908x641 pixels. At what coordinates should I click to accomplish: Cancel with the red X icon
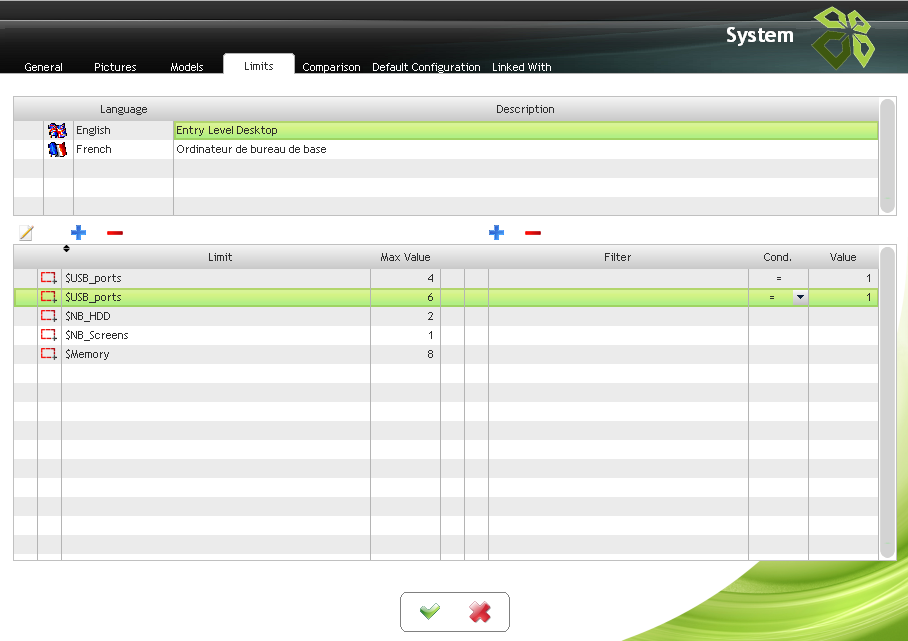point(480,612)
